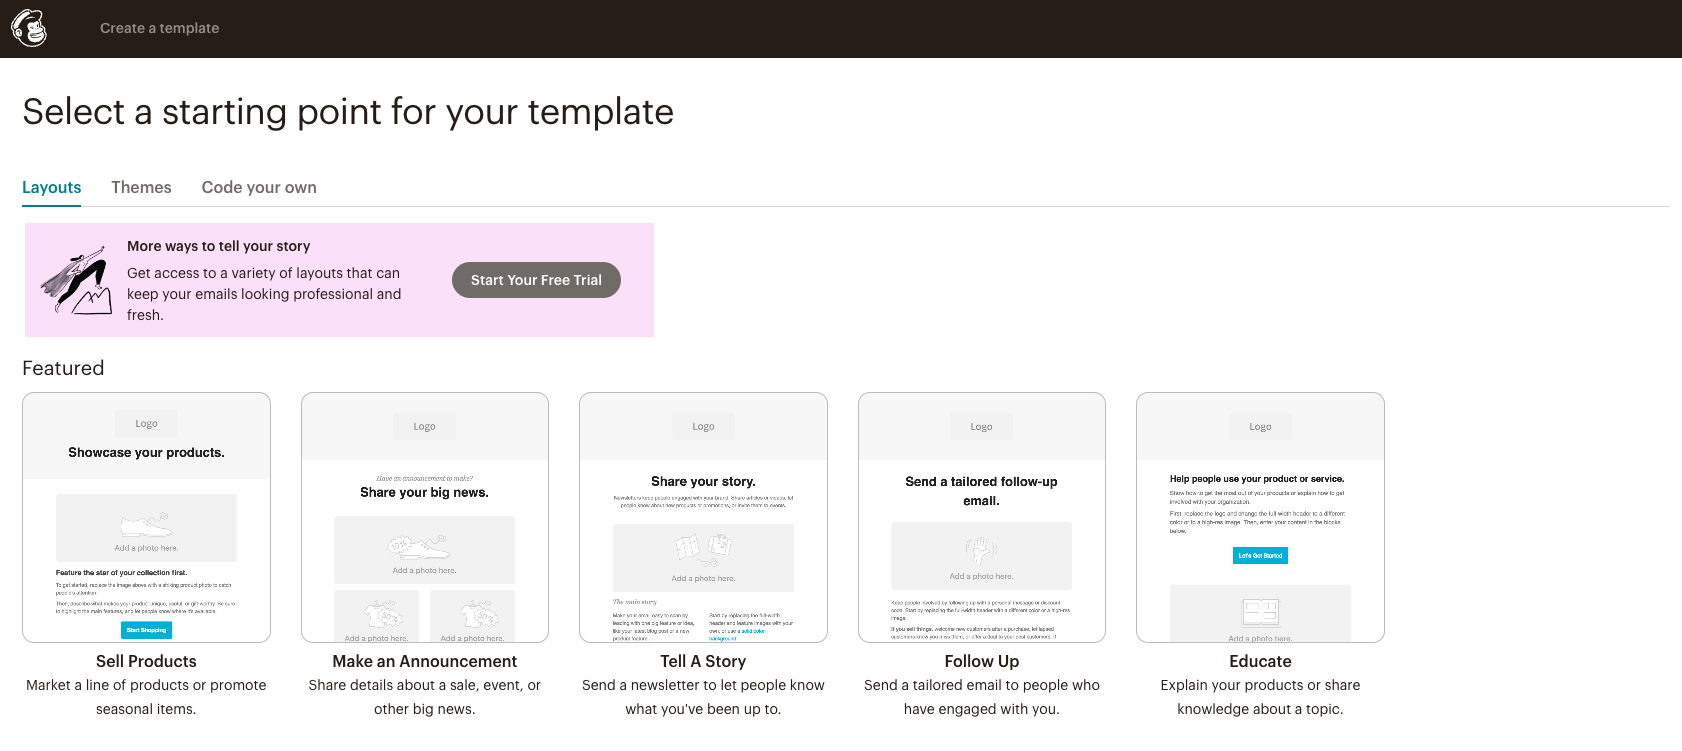Click the Create a template header text
This screenshot has height=751, width=1682.
point(159,28)
